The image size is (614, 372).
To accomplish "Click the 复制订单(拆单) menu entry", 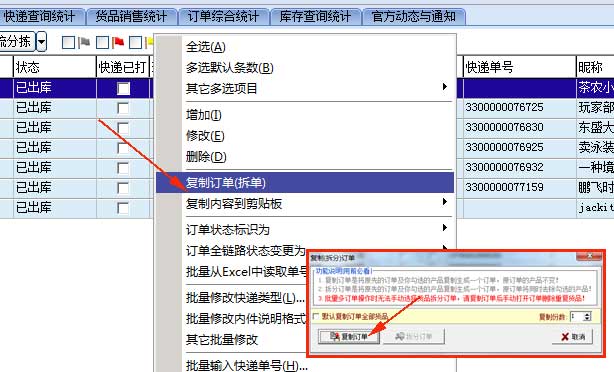I will tap(305, 182).
